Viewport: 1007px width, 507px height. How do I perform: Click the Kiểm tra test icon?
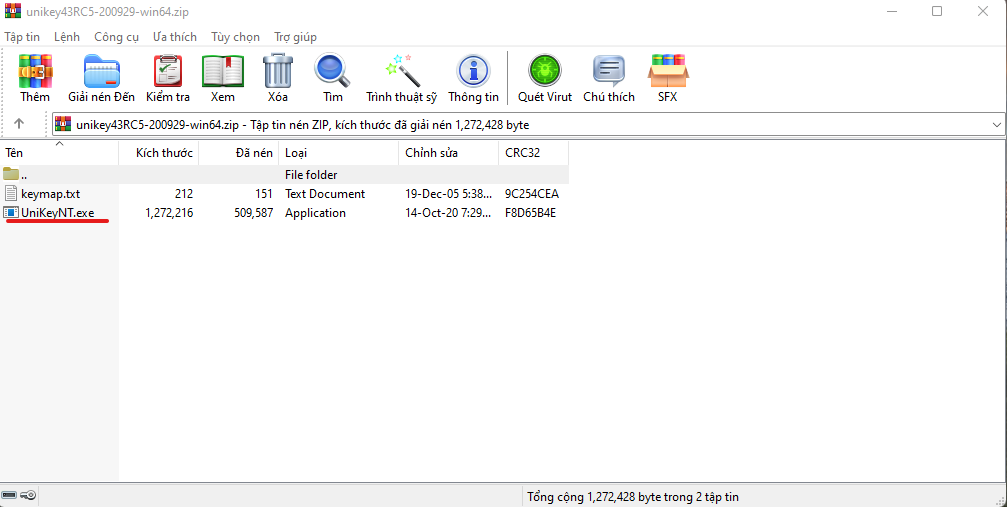[167, 72]
